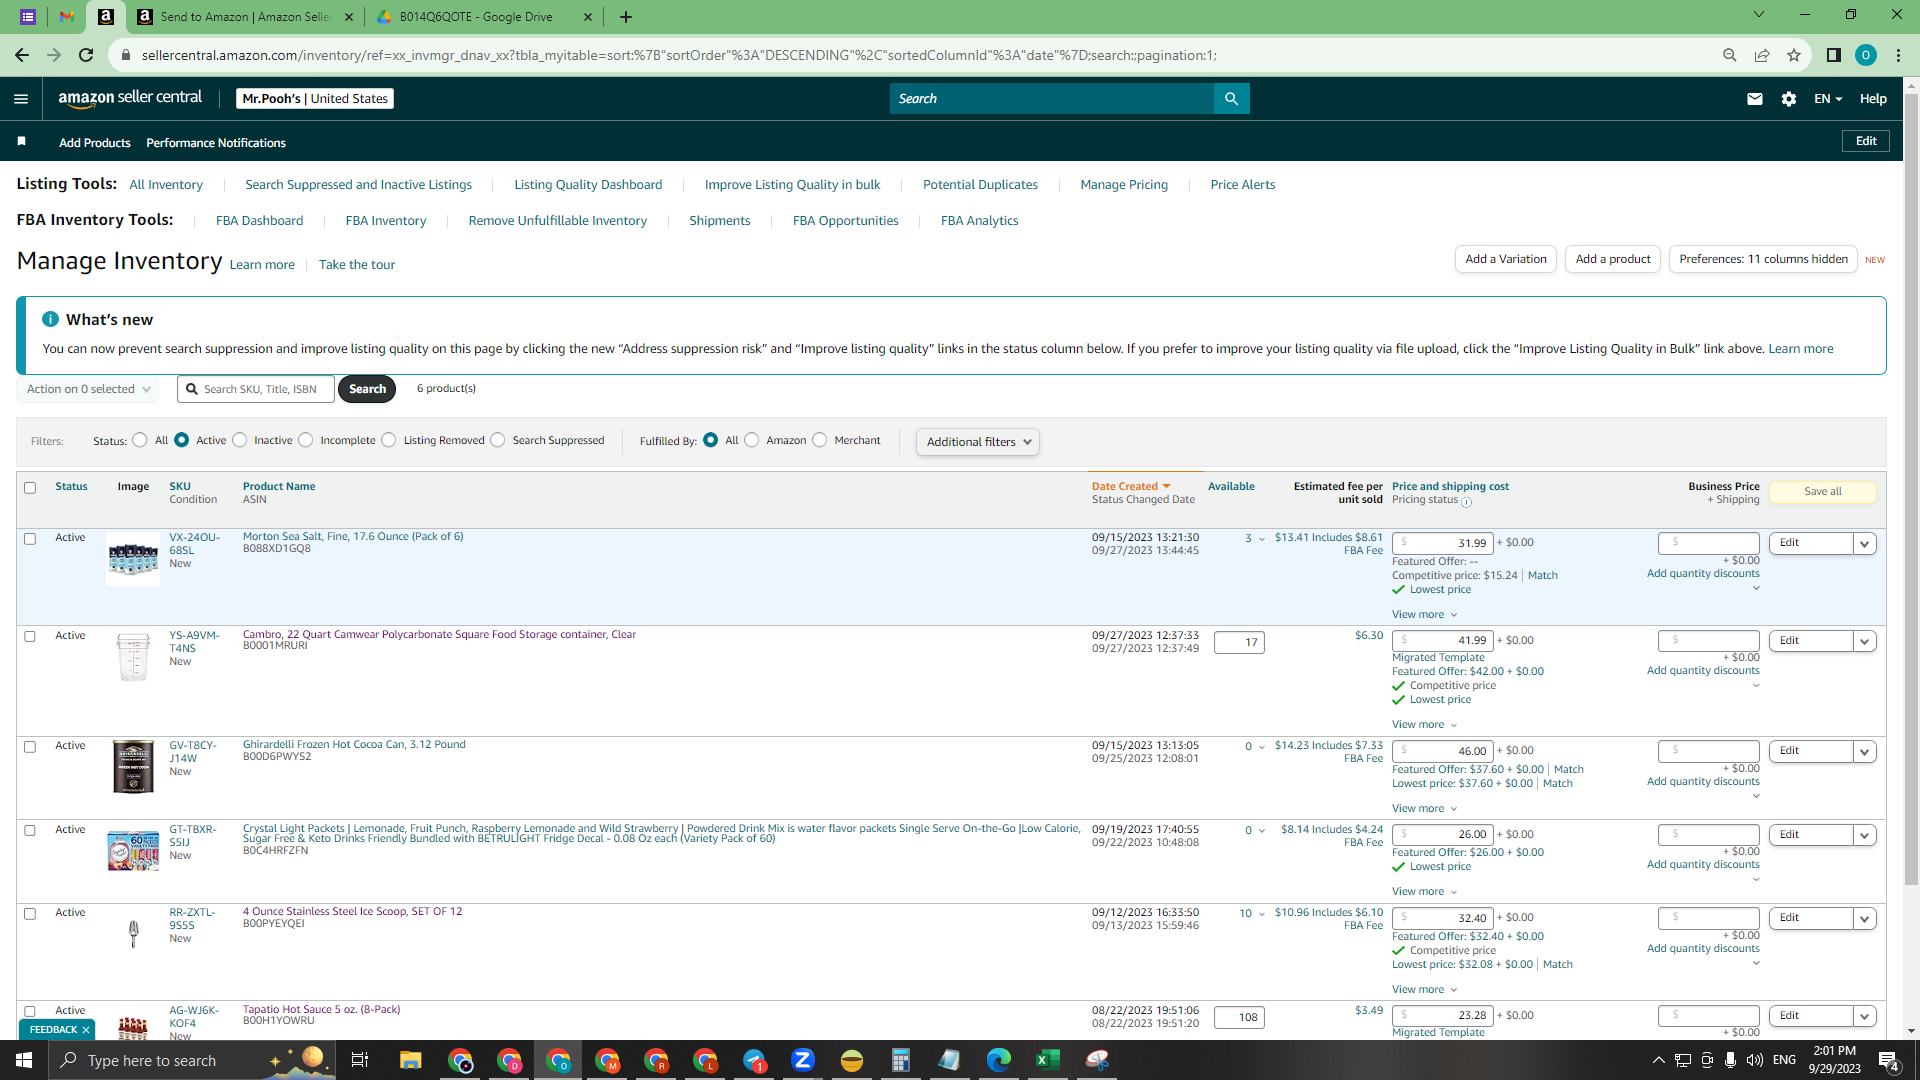This screenshot has width=1920, height=1080.
Task: Open Edit dropdown arrow for Morton Sea Salt
Action: [1864, 544]
